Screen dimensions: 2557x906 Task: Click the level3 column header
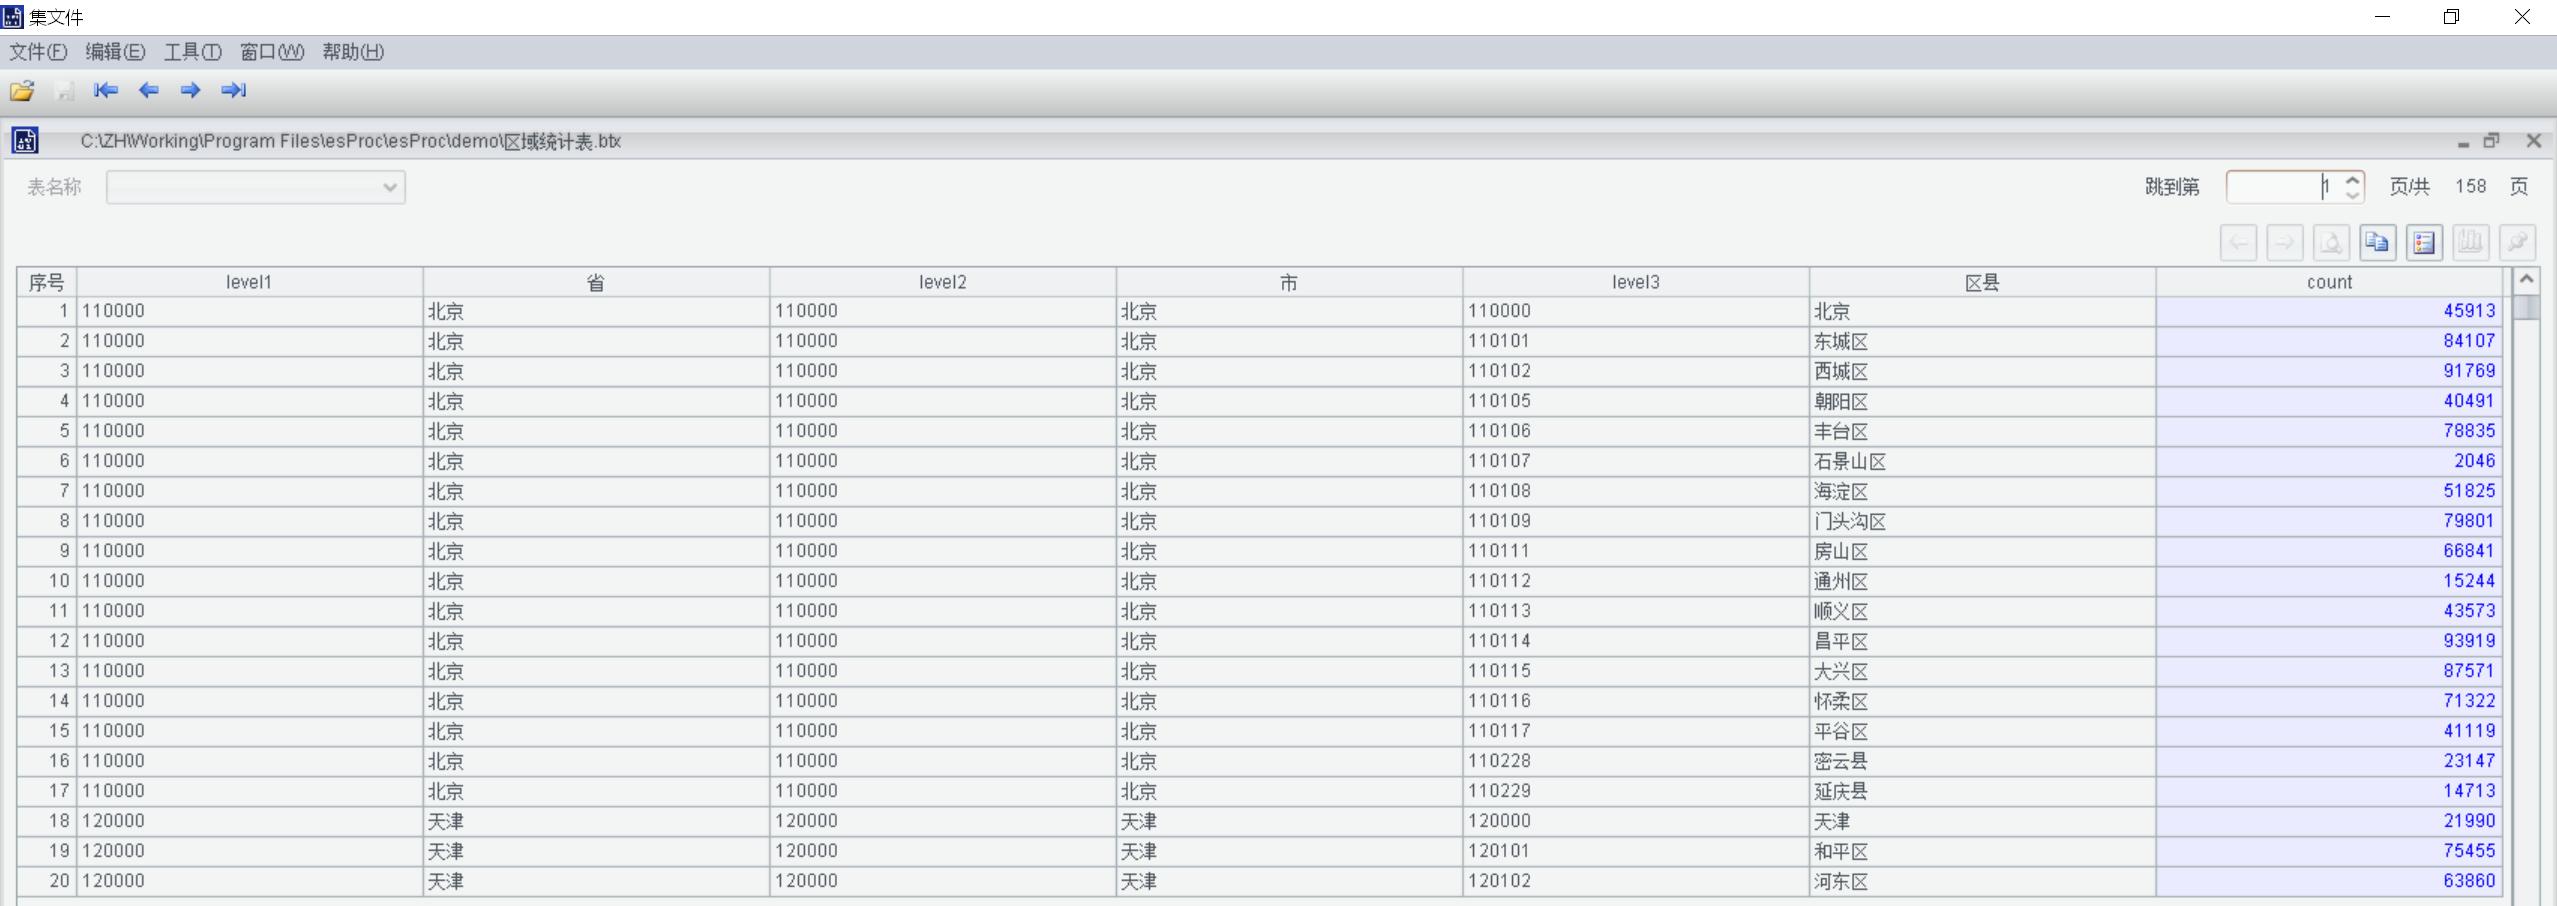click(1636, 282)
